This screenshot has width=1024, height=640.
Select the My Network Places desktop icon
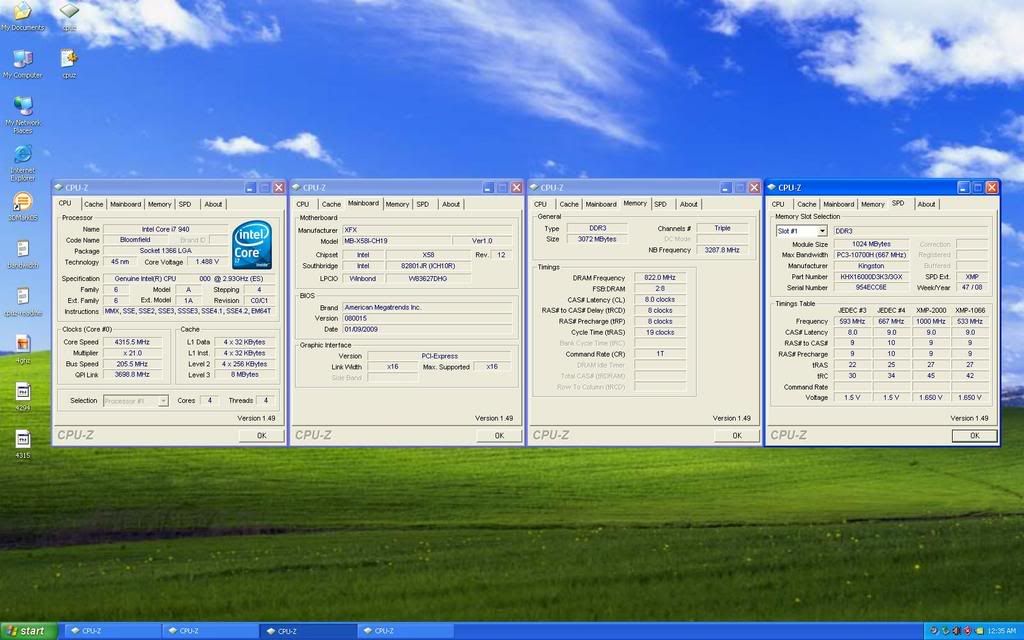coord(23,114)
